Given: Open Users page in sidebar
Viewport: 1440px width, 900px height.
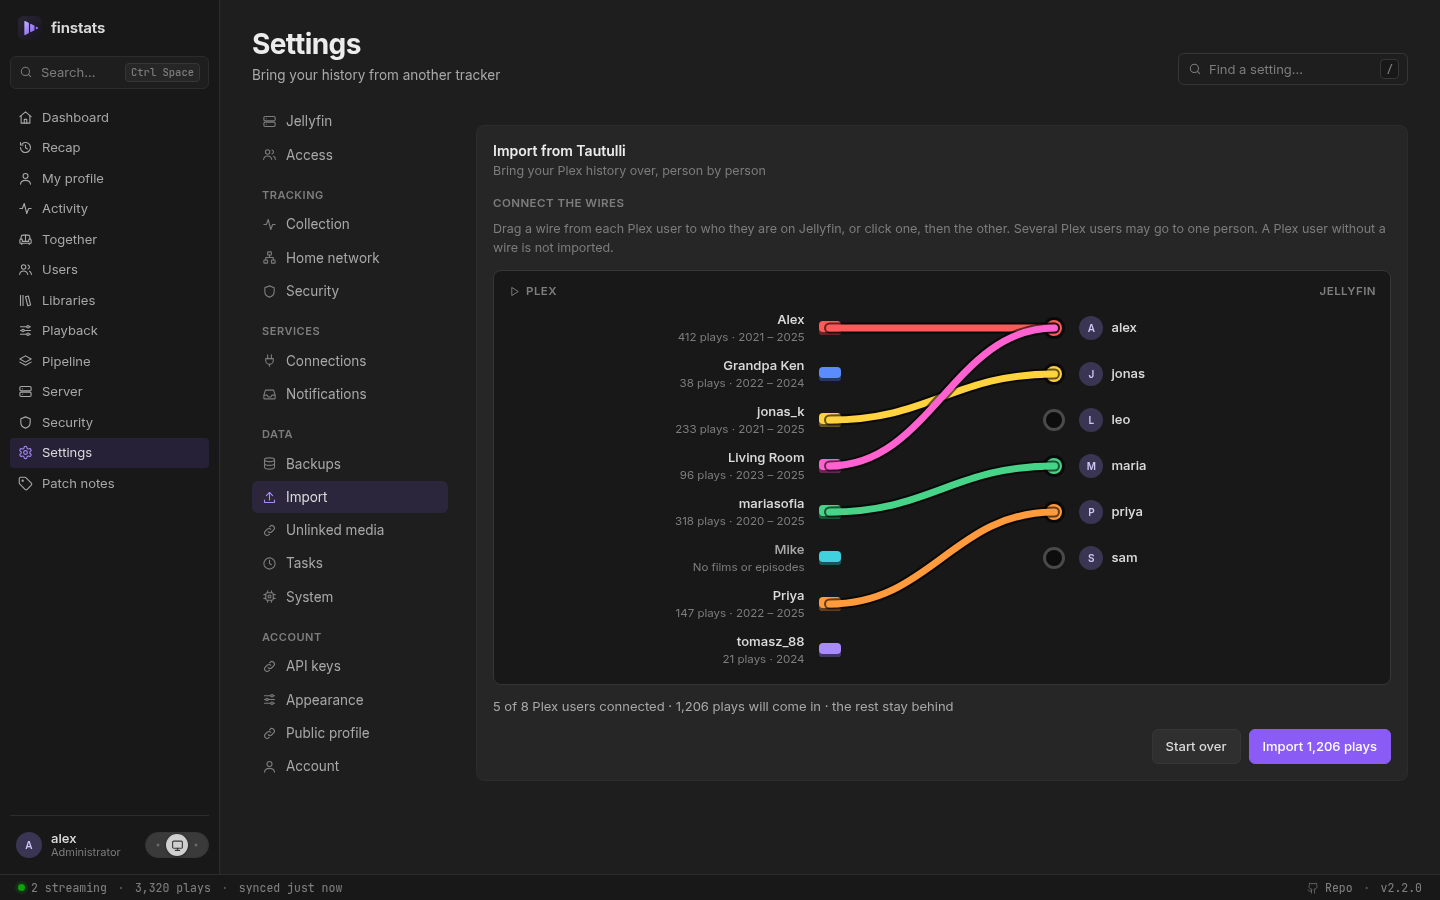Looking at the screenshot, I should click(110, 270).
